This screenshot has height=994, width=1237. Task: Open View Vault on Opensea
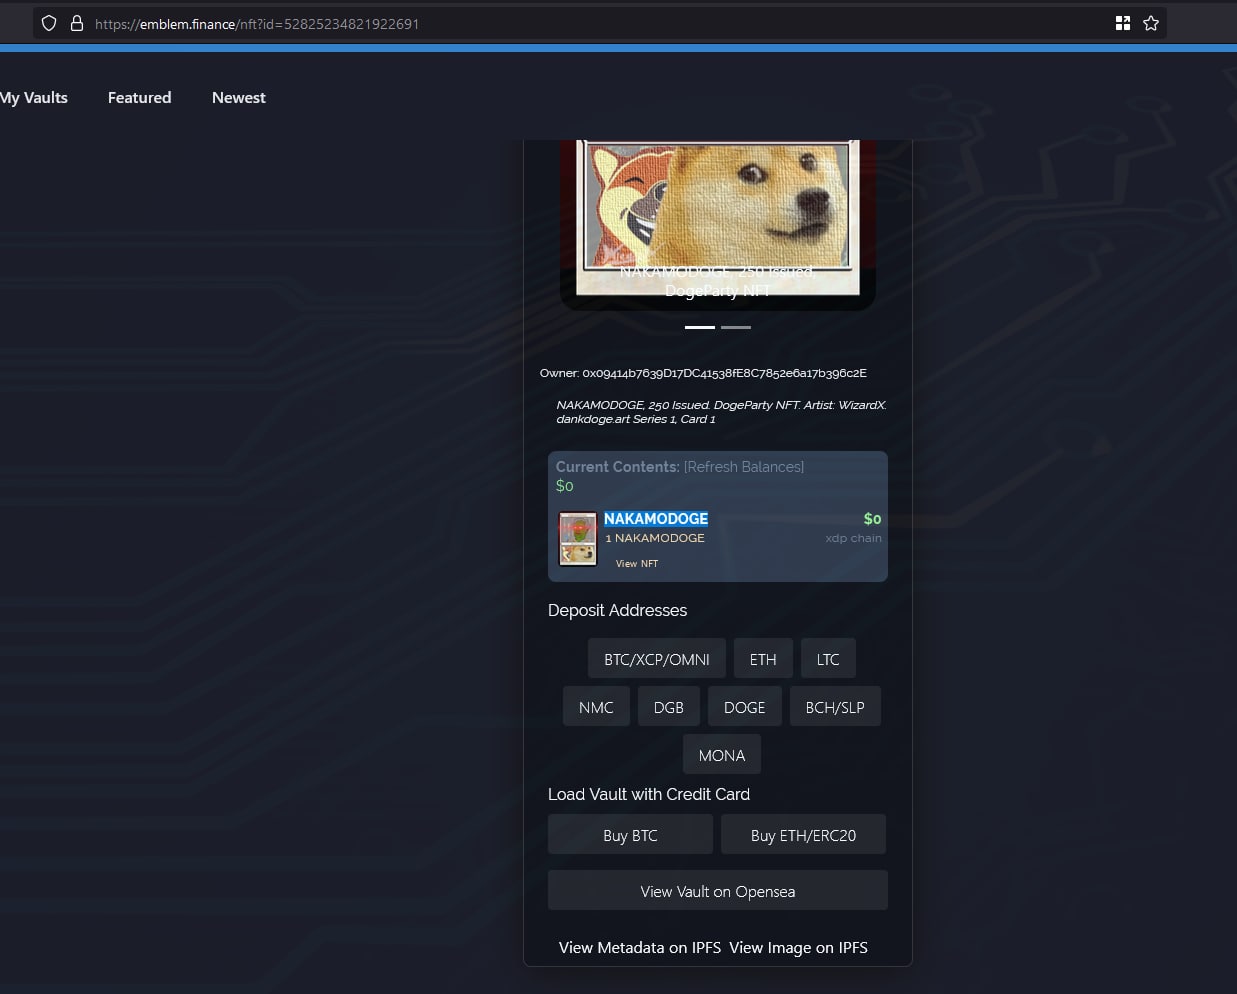click(718, 891)
